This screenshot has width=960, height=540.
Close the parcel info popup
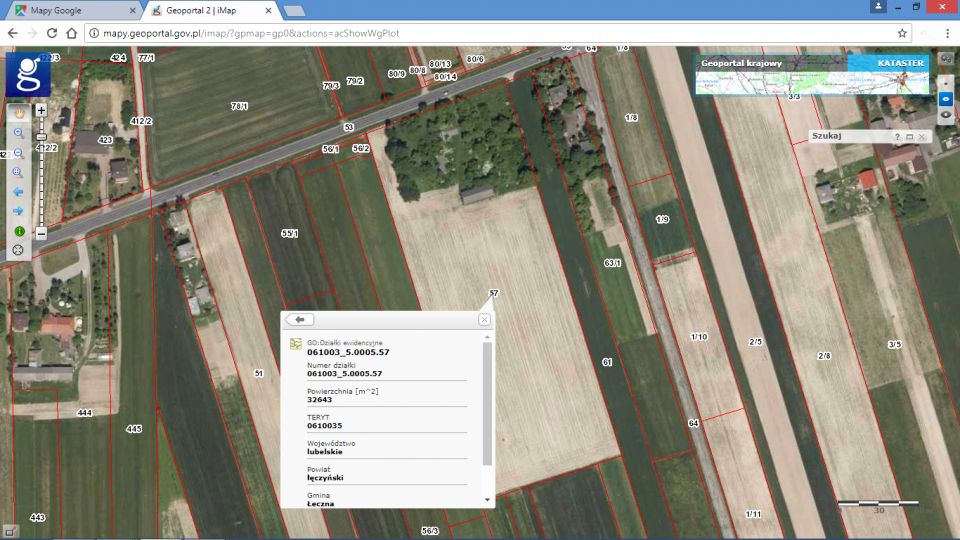(484, 320)
